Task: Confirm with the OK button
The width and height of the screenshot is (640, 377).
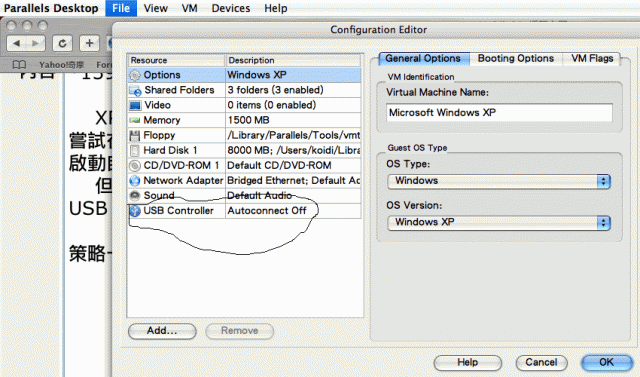Action: click(607, 362)
